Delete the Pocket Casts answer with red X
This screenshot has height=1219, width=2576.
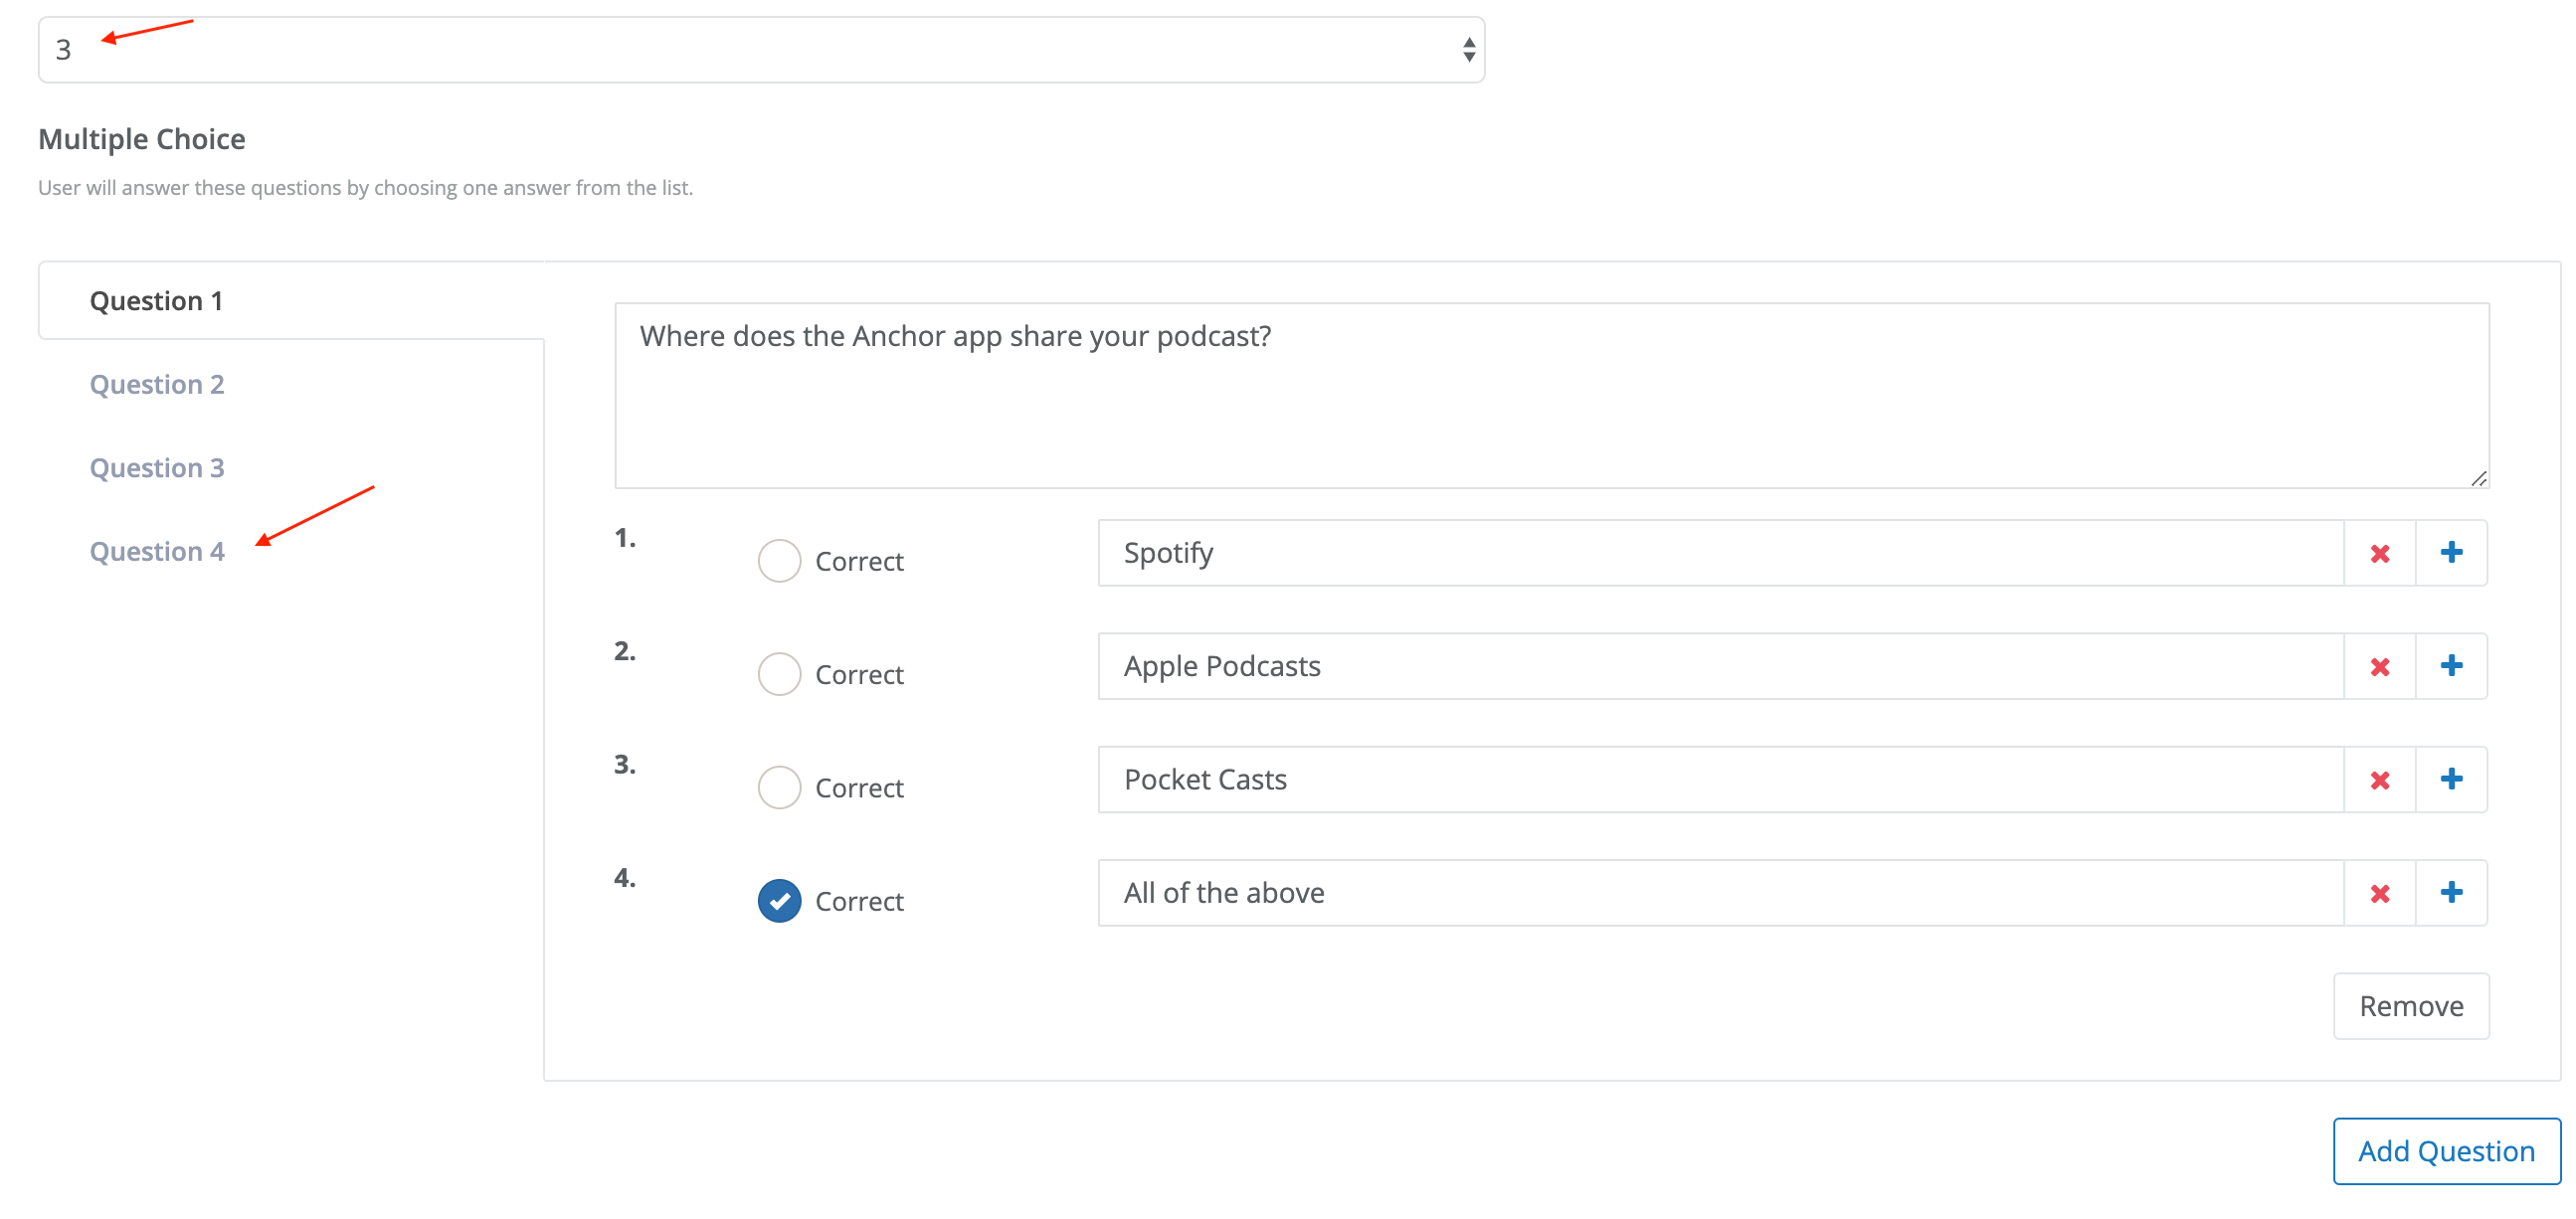pos(2379,779)
